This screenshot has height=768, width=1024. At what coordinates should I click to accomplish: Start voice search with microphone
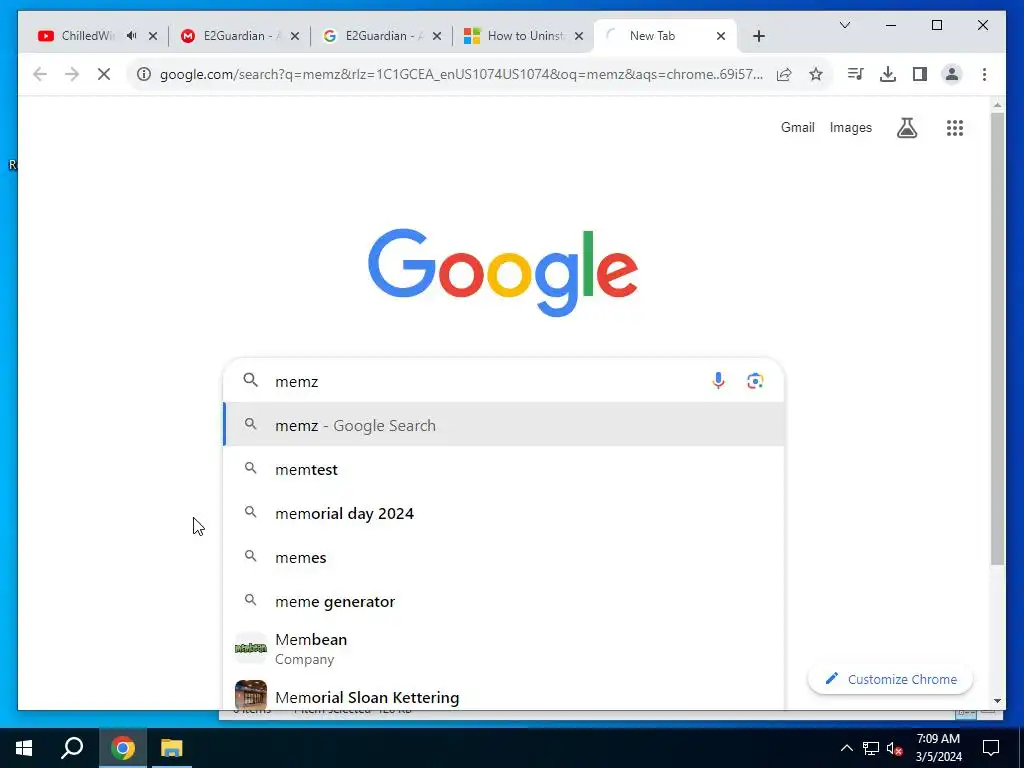pos(718,381)
